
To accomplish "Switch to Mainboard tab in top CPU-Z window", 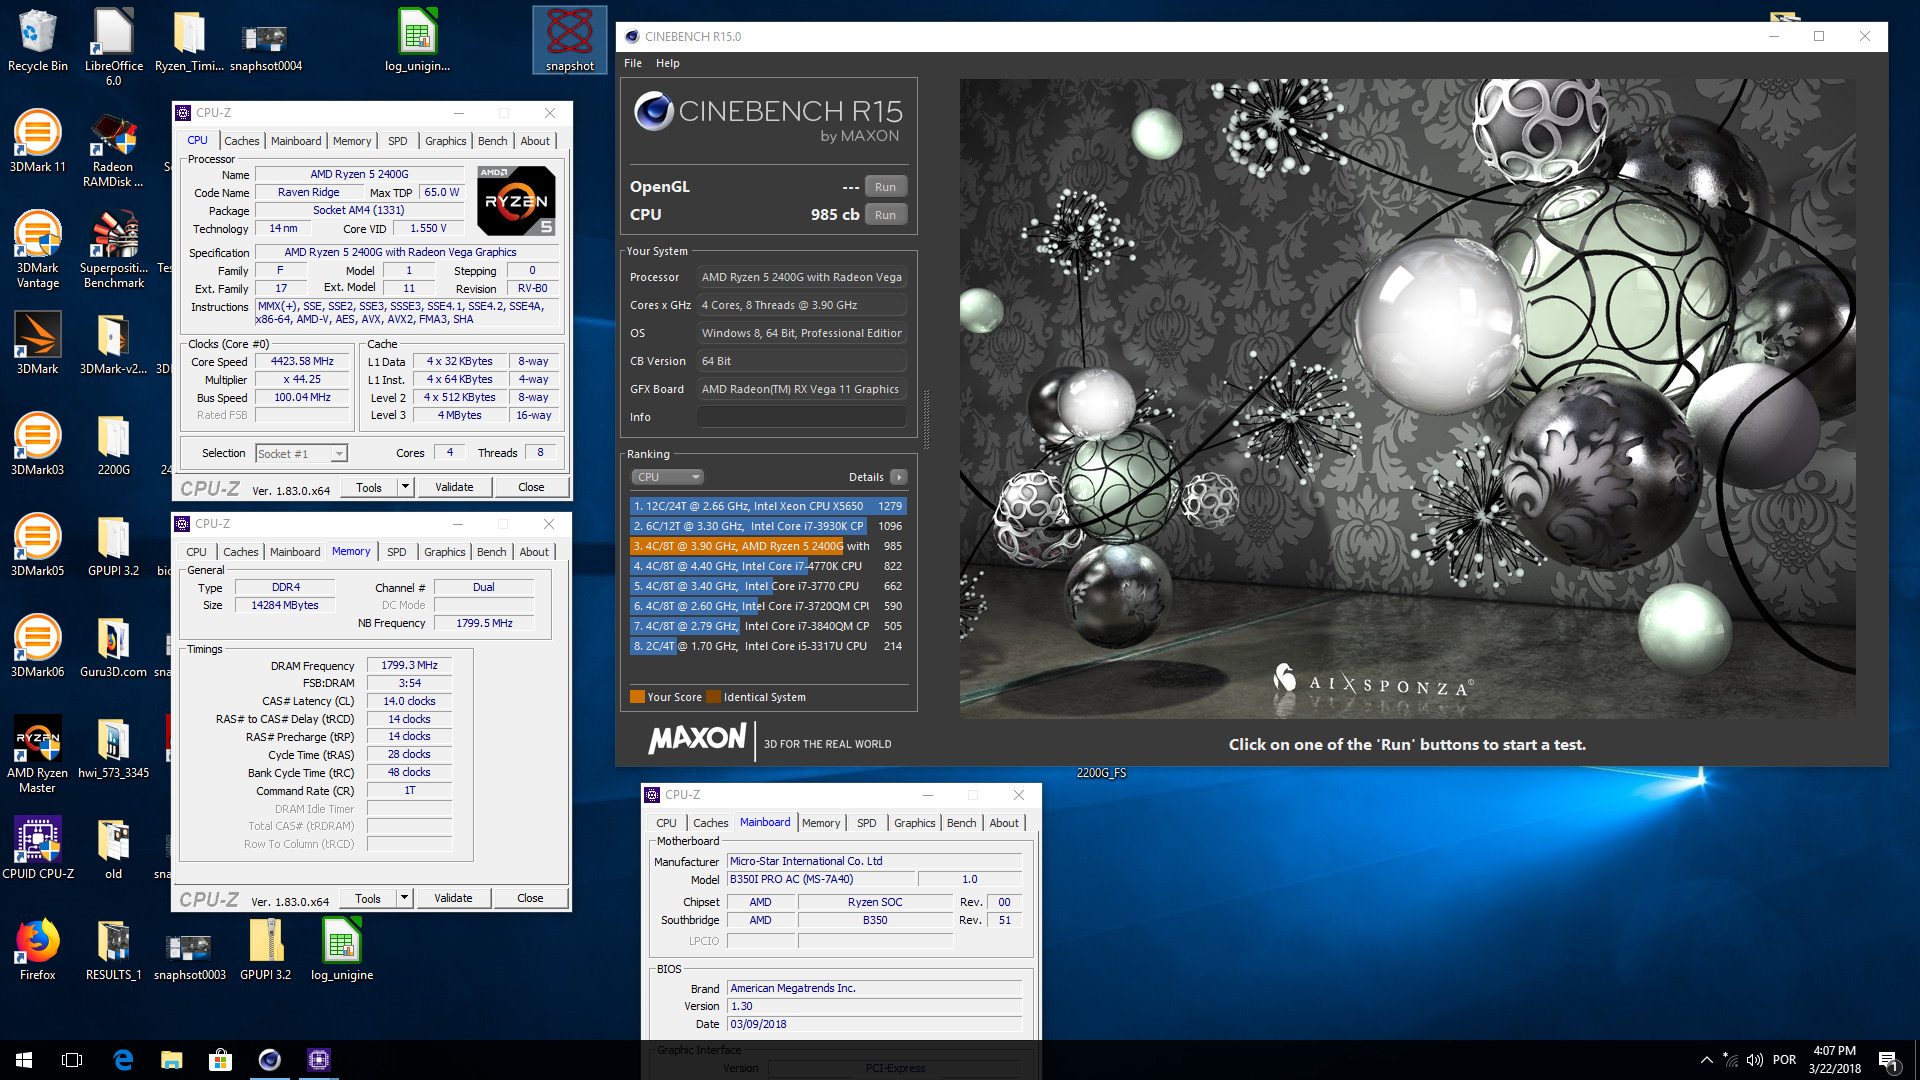I will (296, 141).
